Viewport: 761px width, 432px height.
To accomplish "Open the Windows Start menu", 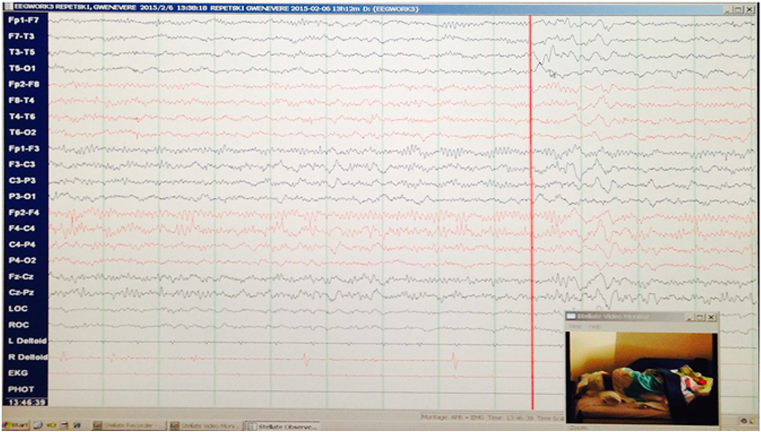I will point(16,425).
